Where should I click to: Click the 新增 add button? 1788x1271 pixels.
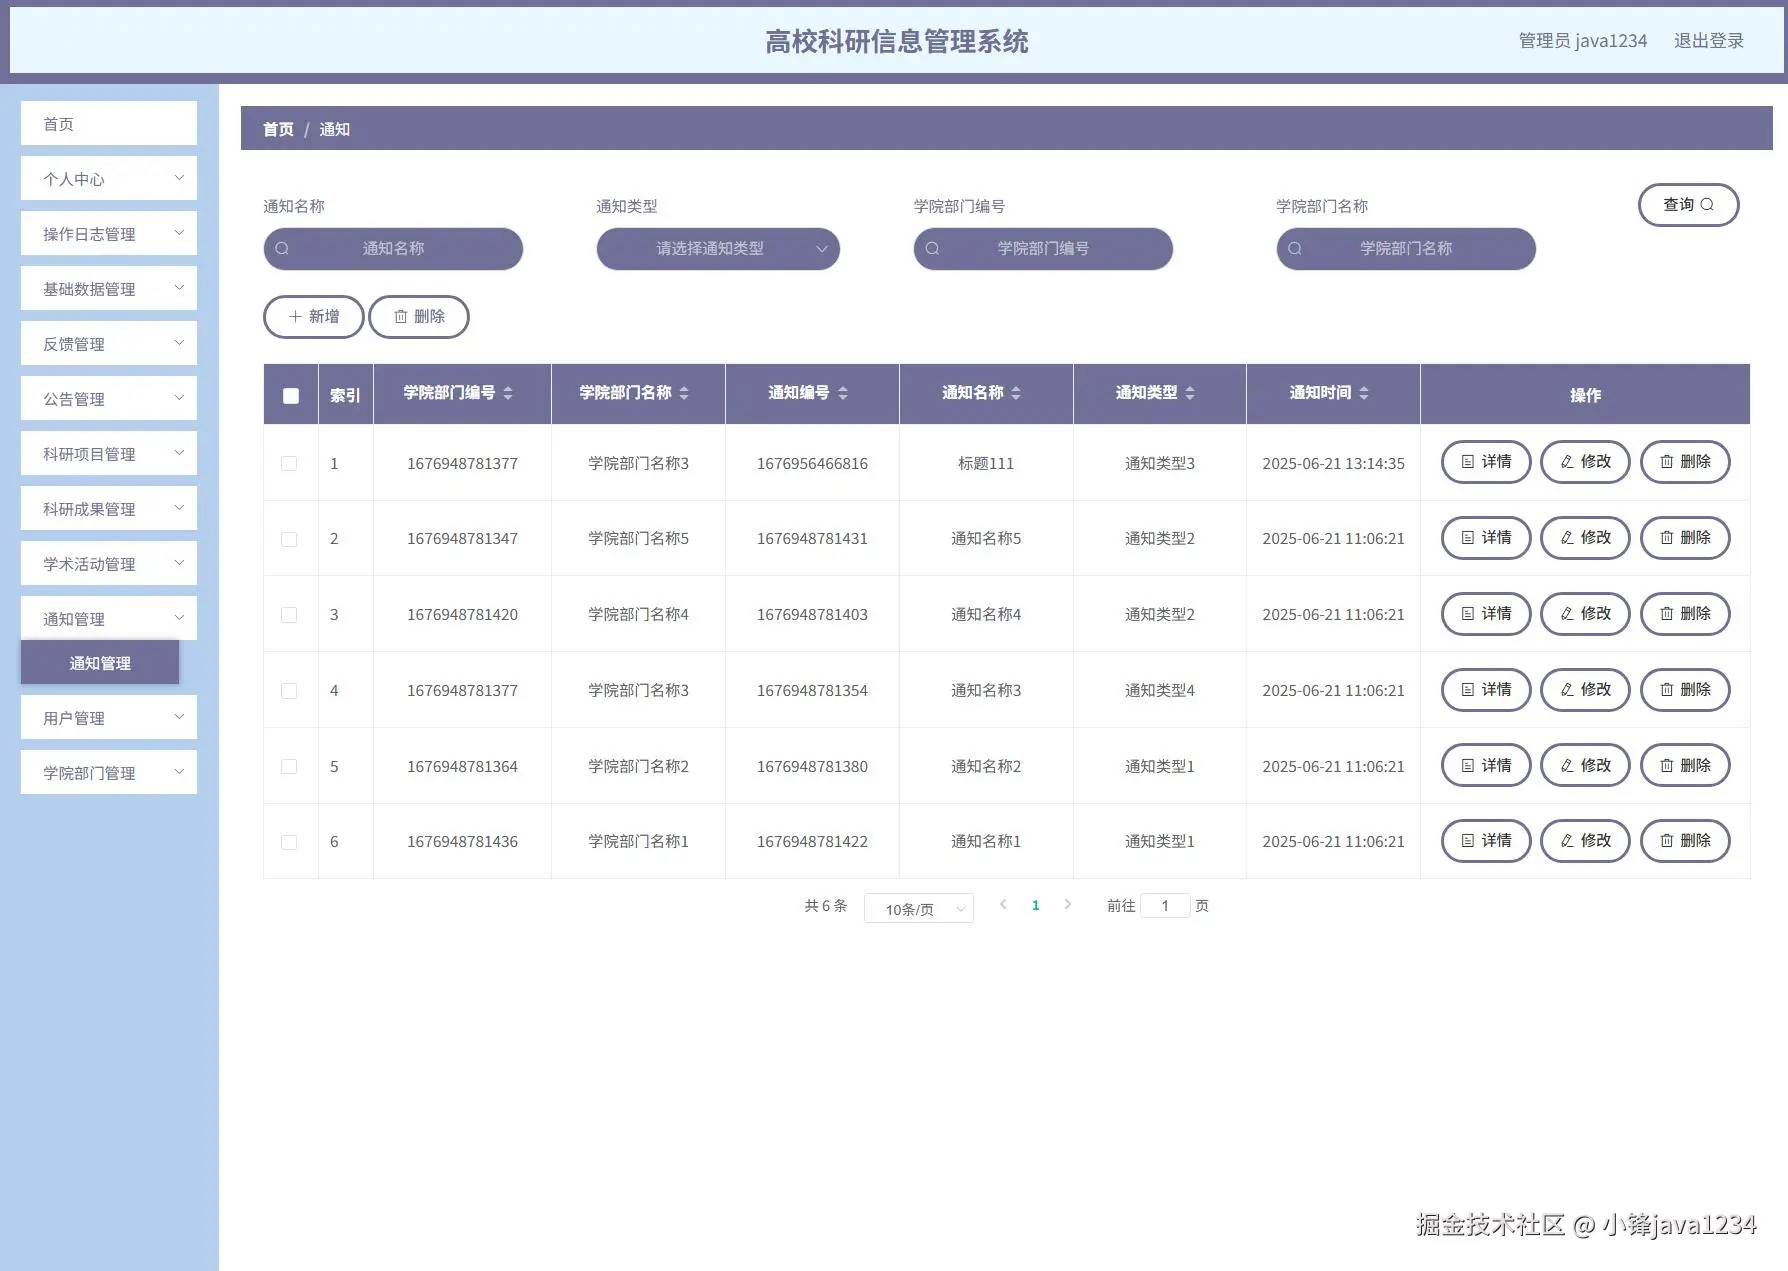[x=314, y=317]
